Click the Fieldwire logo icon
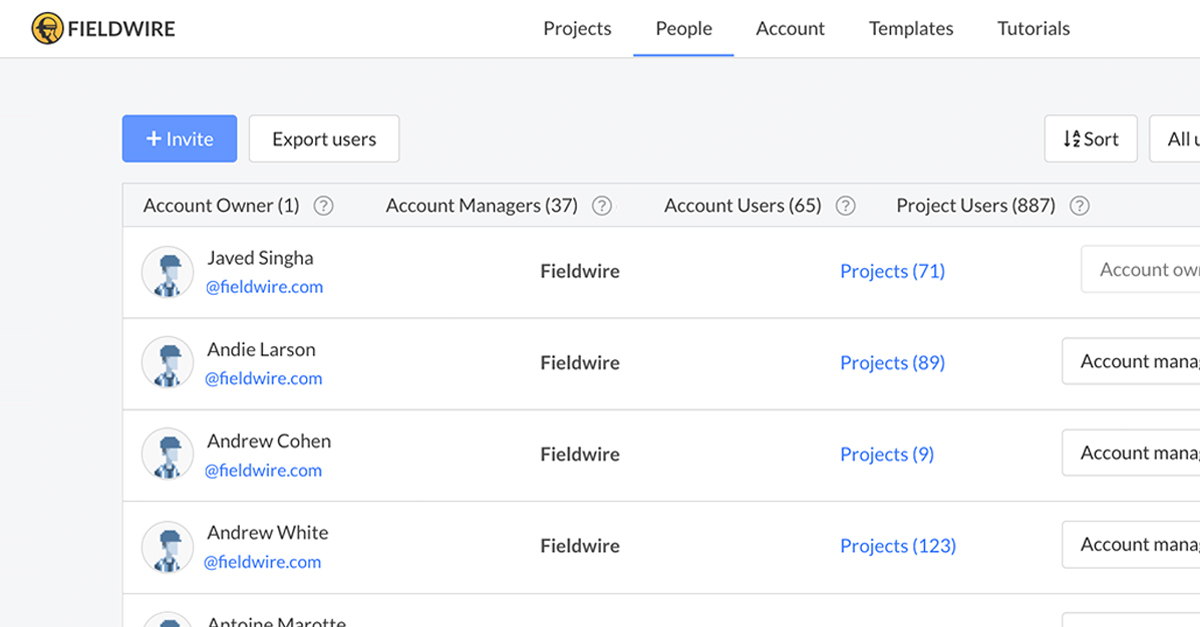The width and height of the screenshot is (1200, 627). pos(46,29)
